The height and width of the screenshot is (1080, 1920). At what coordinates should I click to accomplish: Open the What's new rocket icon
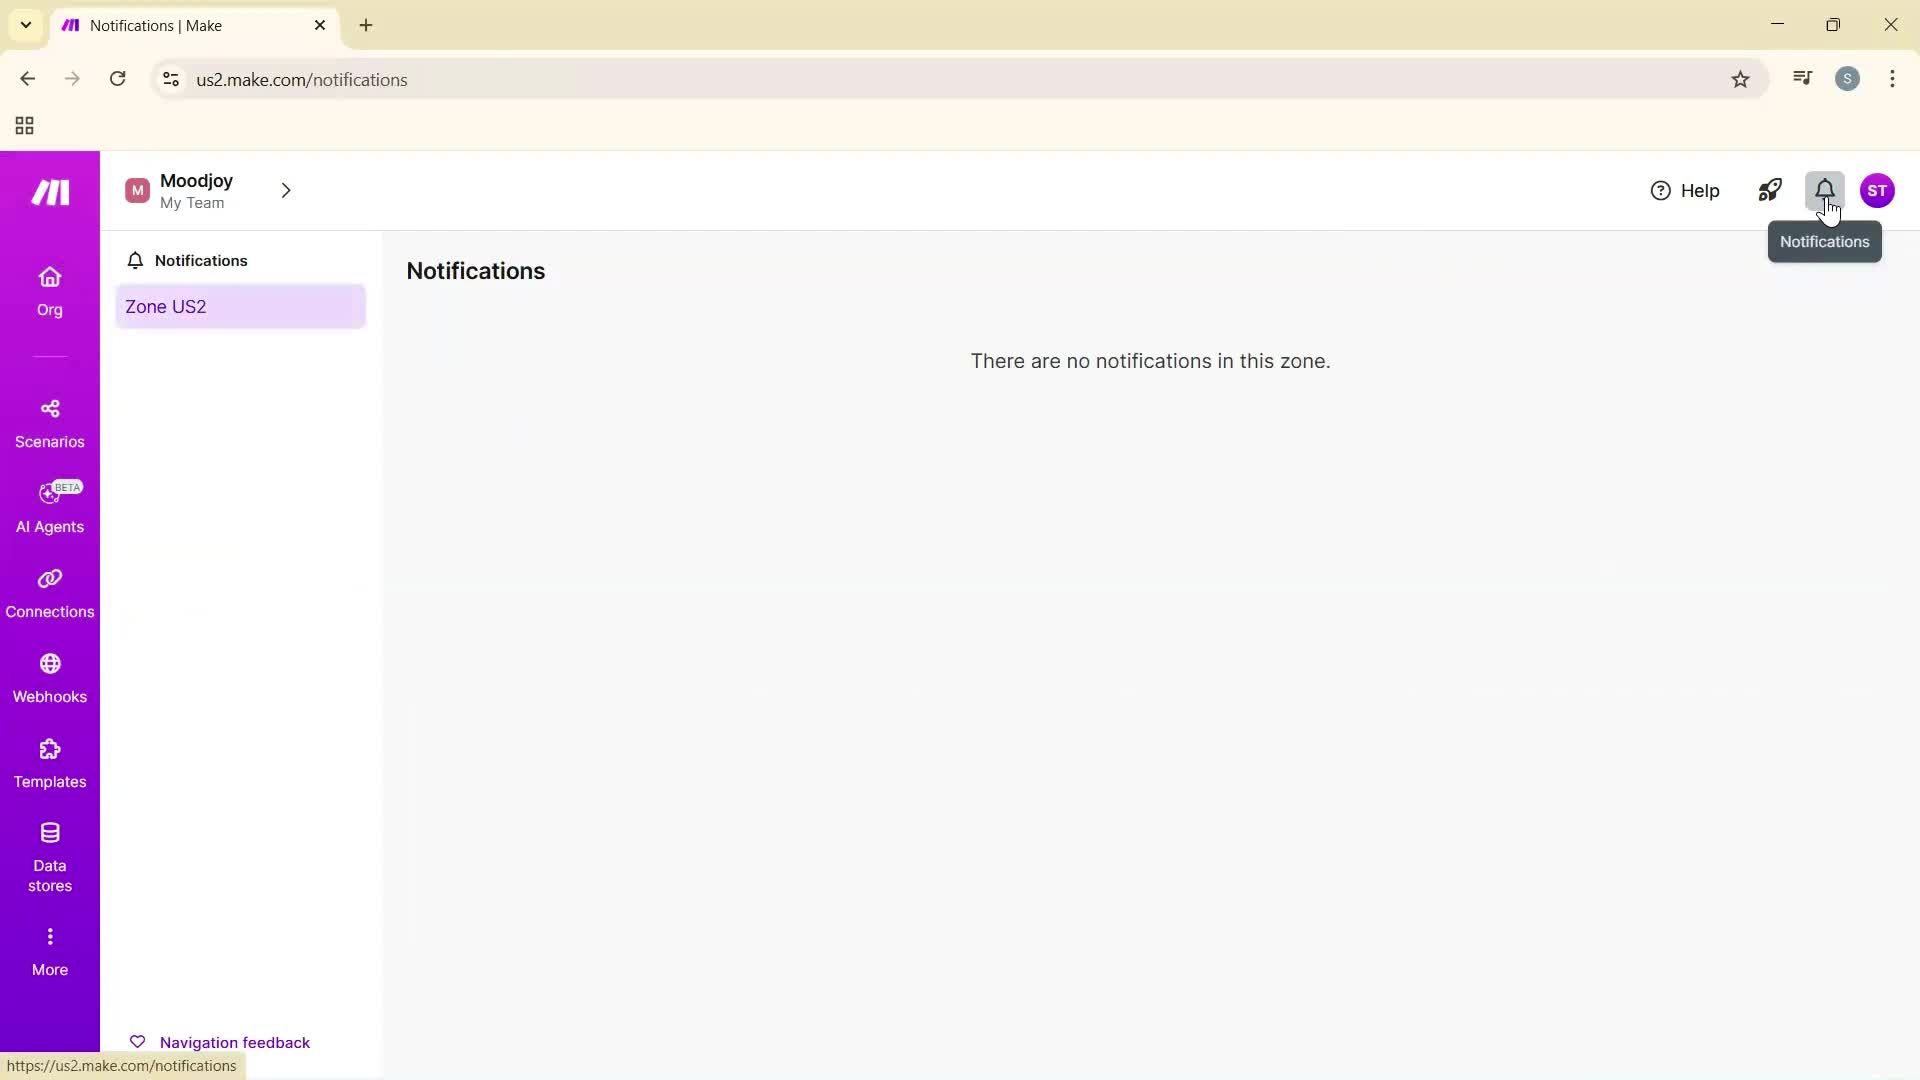[1770, 190]
